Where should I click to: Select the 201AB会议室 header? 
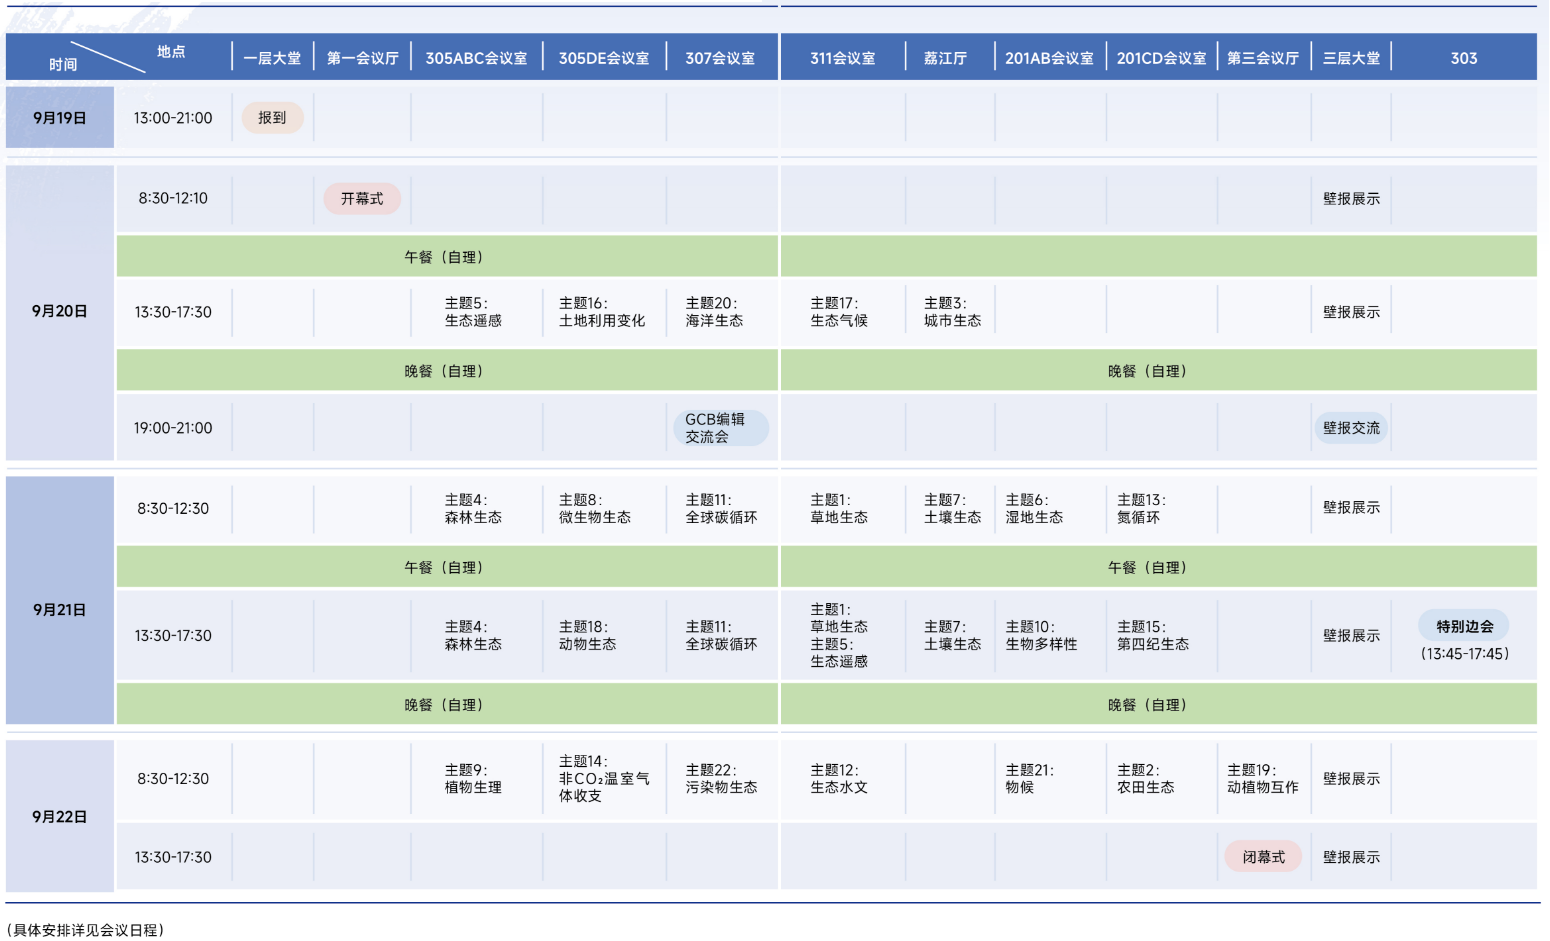coord(1049,58)
